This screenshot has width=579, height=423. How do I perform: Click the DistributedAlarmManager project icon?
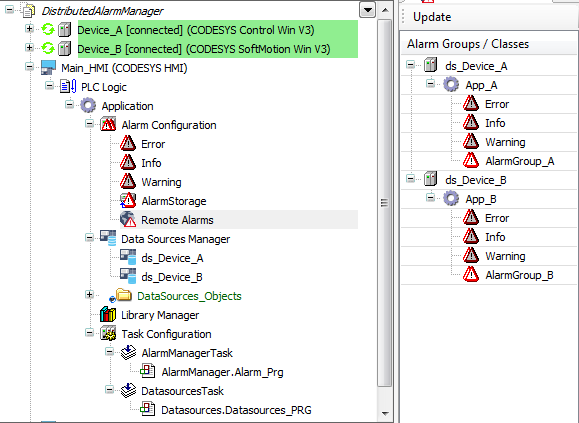coord(28,11)
